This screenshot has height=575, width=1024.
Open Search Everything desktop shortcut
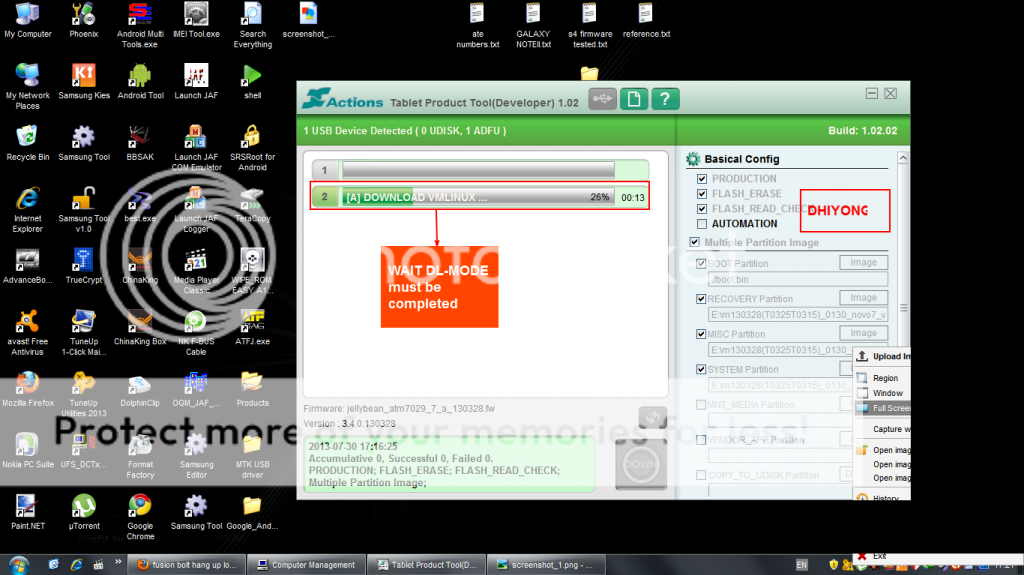252,26
